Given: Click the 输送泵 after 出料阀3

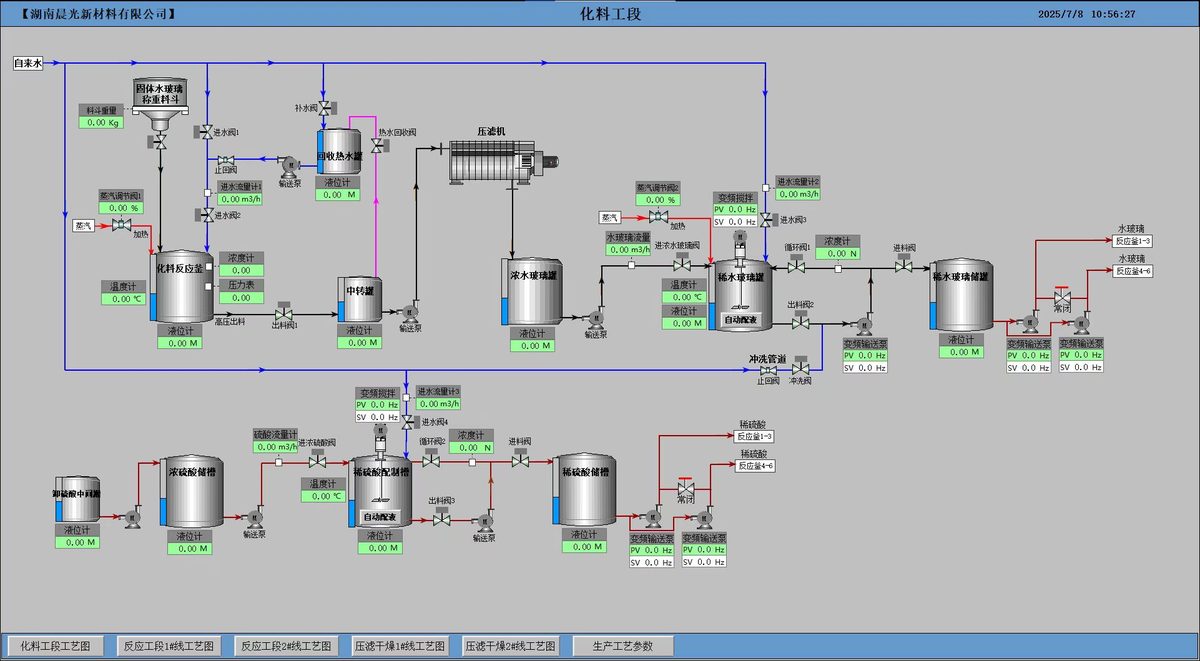Looking at the screenshot, I should (x=486, y=520).
